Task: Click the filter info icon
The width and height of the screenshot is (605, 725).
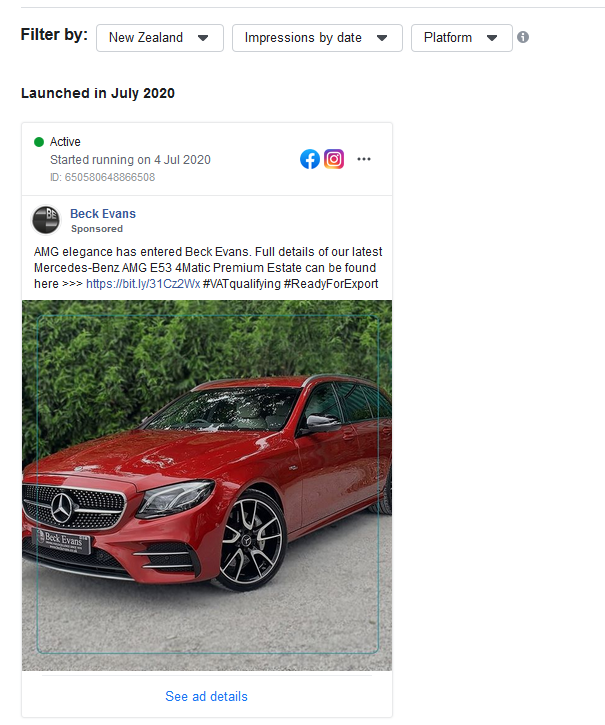Action: 523,37
